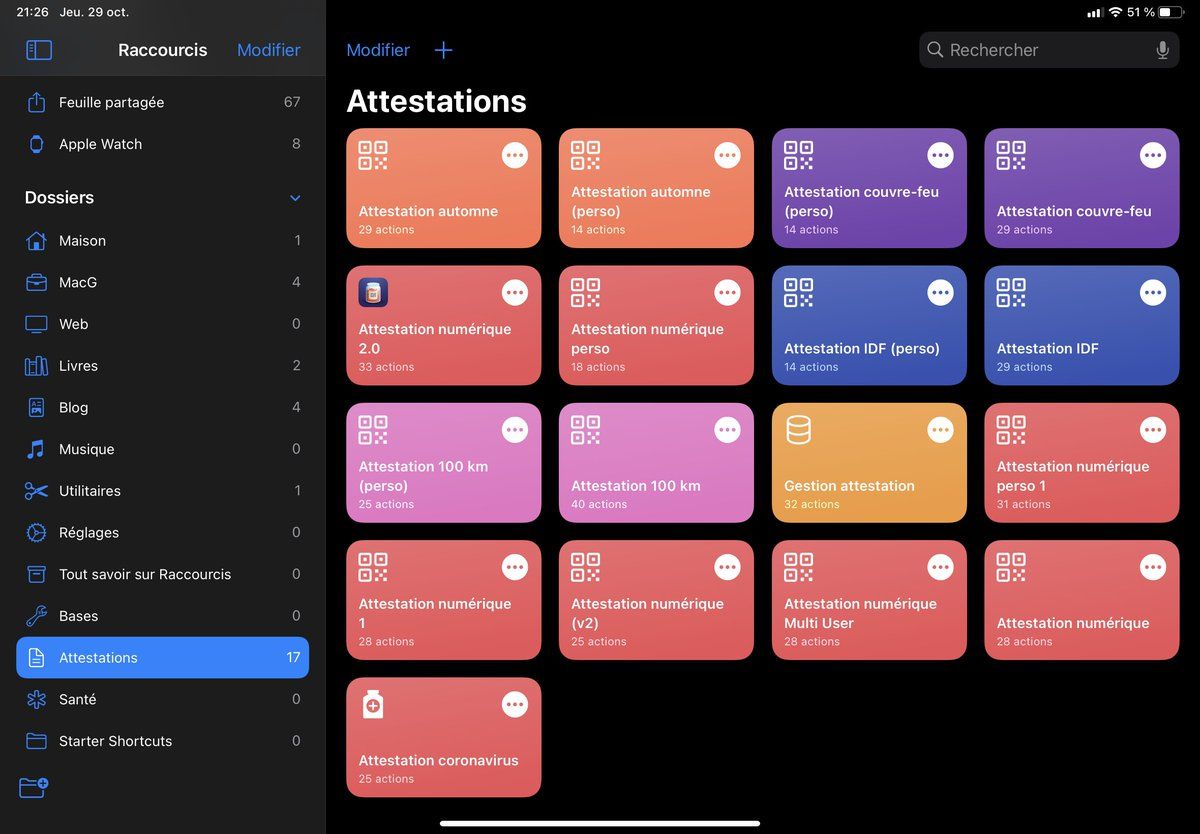The height and width of the screenshot is (834, 1200).
Task: Click the Attestations page title
Action: (x=436, y=101)
